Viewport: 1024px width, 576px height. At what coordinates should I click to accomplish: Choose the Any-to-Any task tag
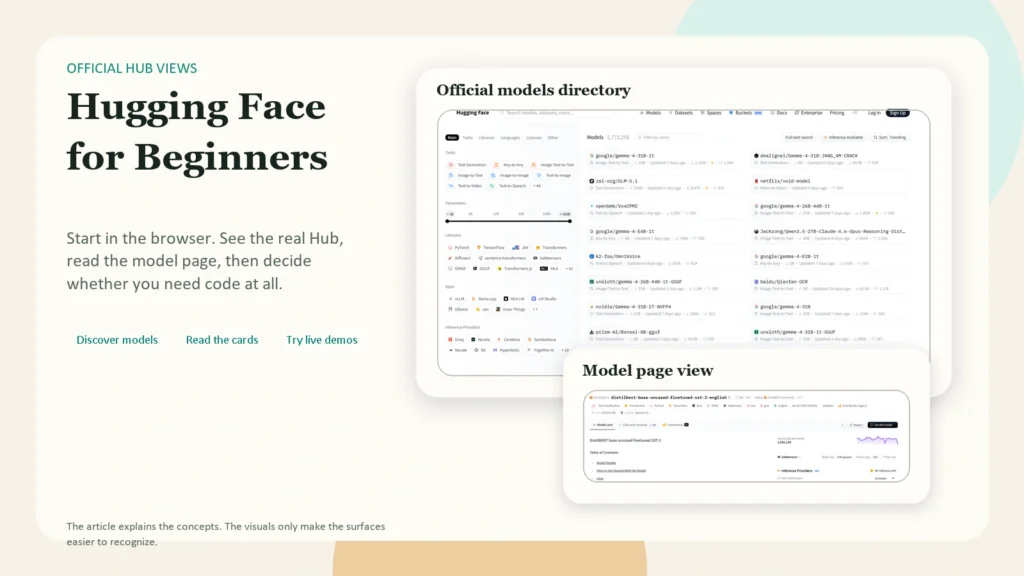coord(509,165)
